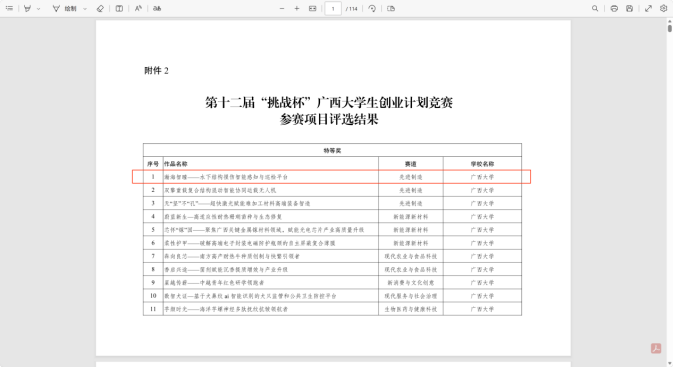This screenshot has height=367, width=673.
Task: Rotate the document with the rotate icon
Action: pyautogui.click(x=372, y=8)
